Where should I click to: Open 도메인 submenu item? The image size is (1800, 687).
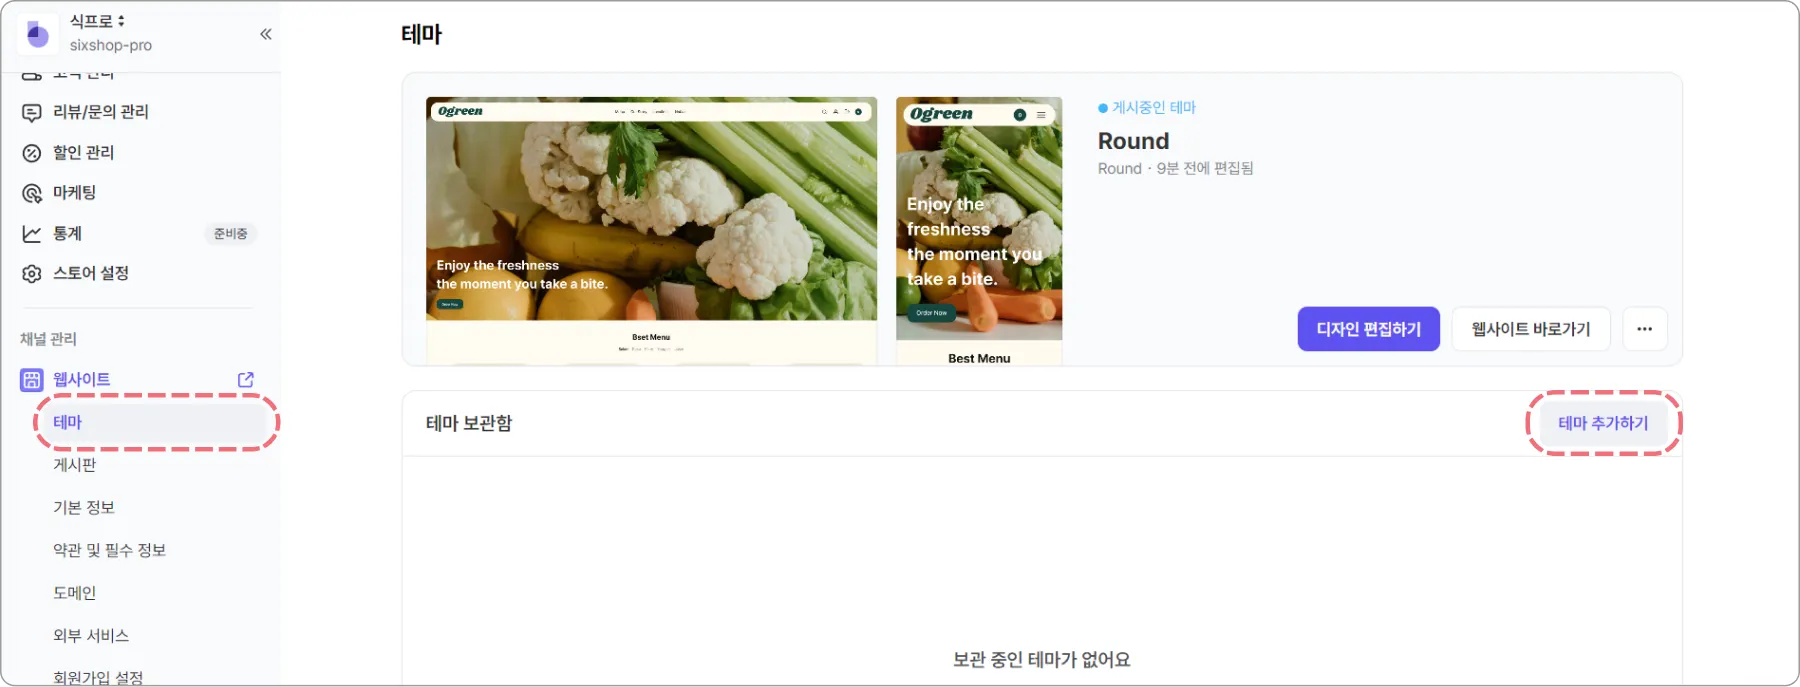click(75, 593)
